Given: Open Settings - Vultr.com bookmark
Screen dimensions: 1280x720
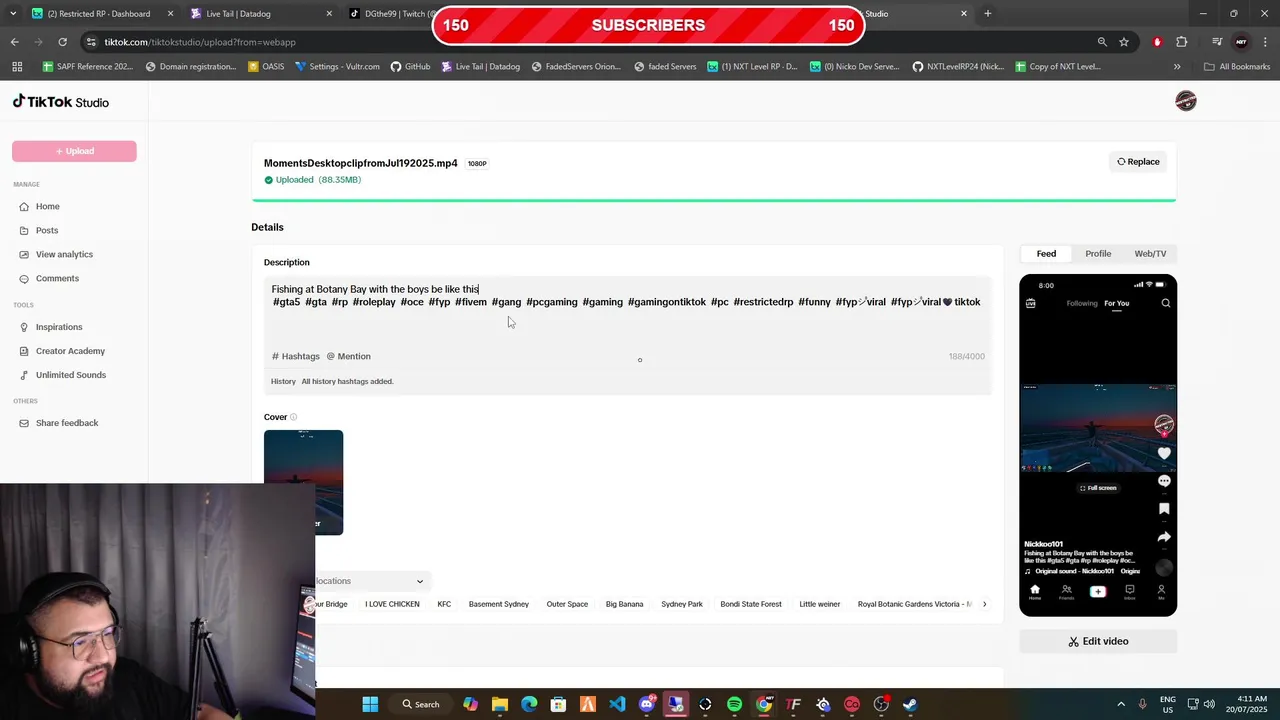Looking at the screenshot, I should pyautogui.click(x=337, y=67).
